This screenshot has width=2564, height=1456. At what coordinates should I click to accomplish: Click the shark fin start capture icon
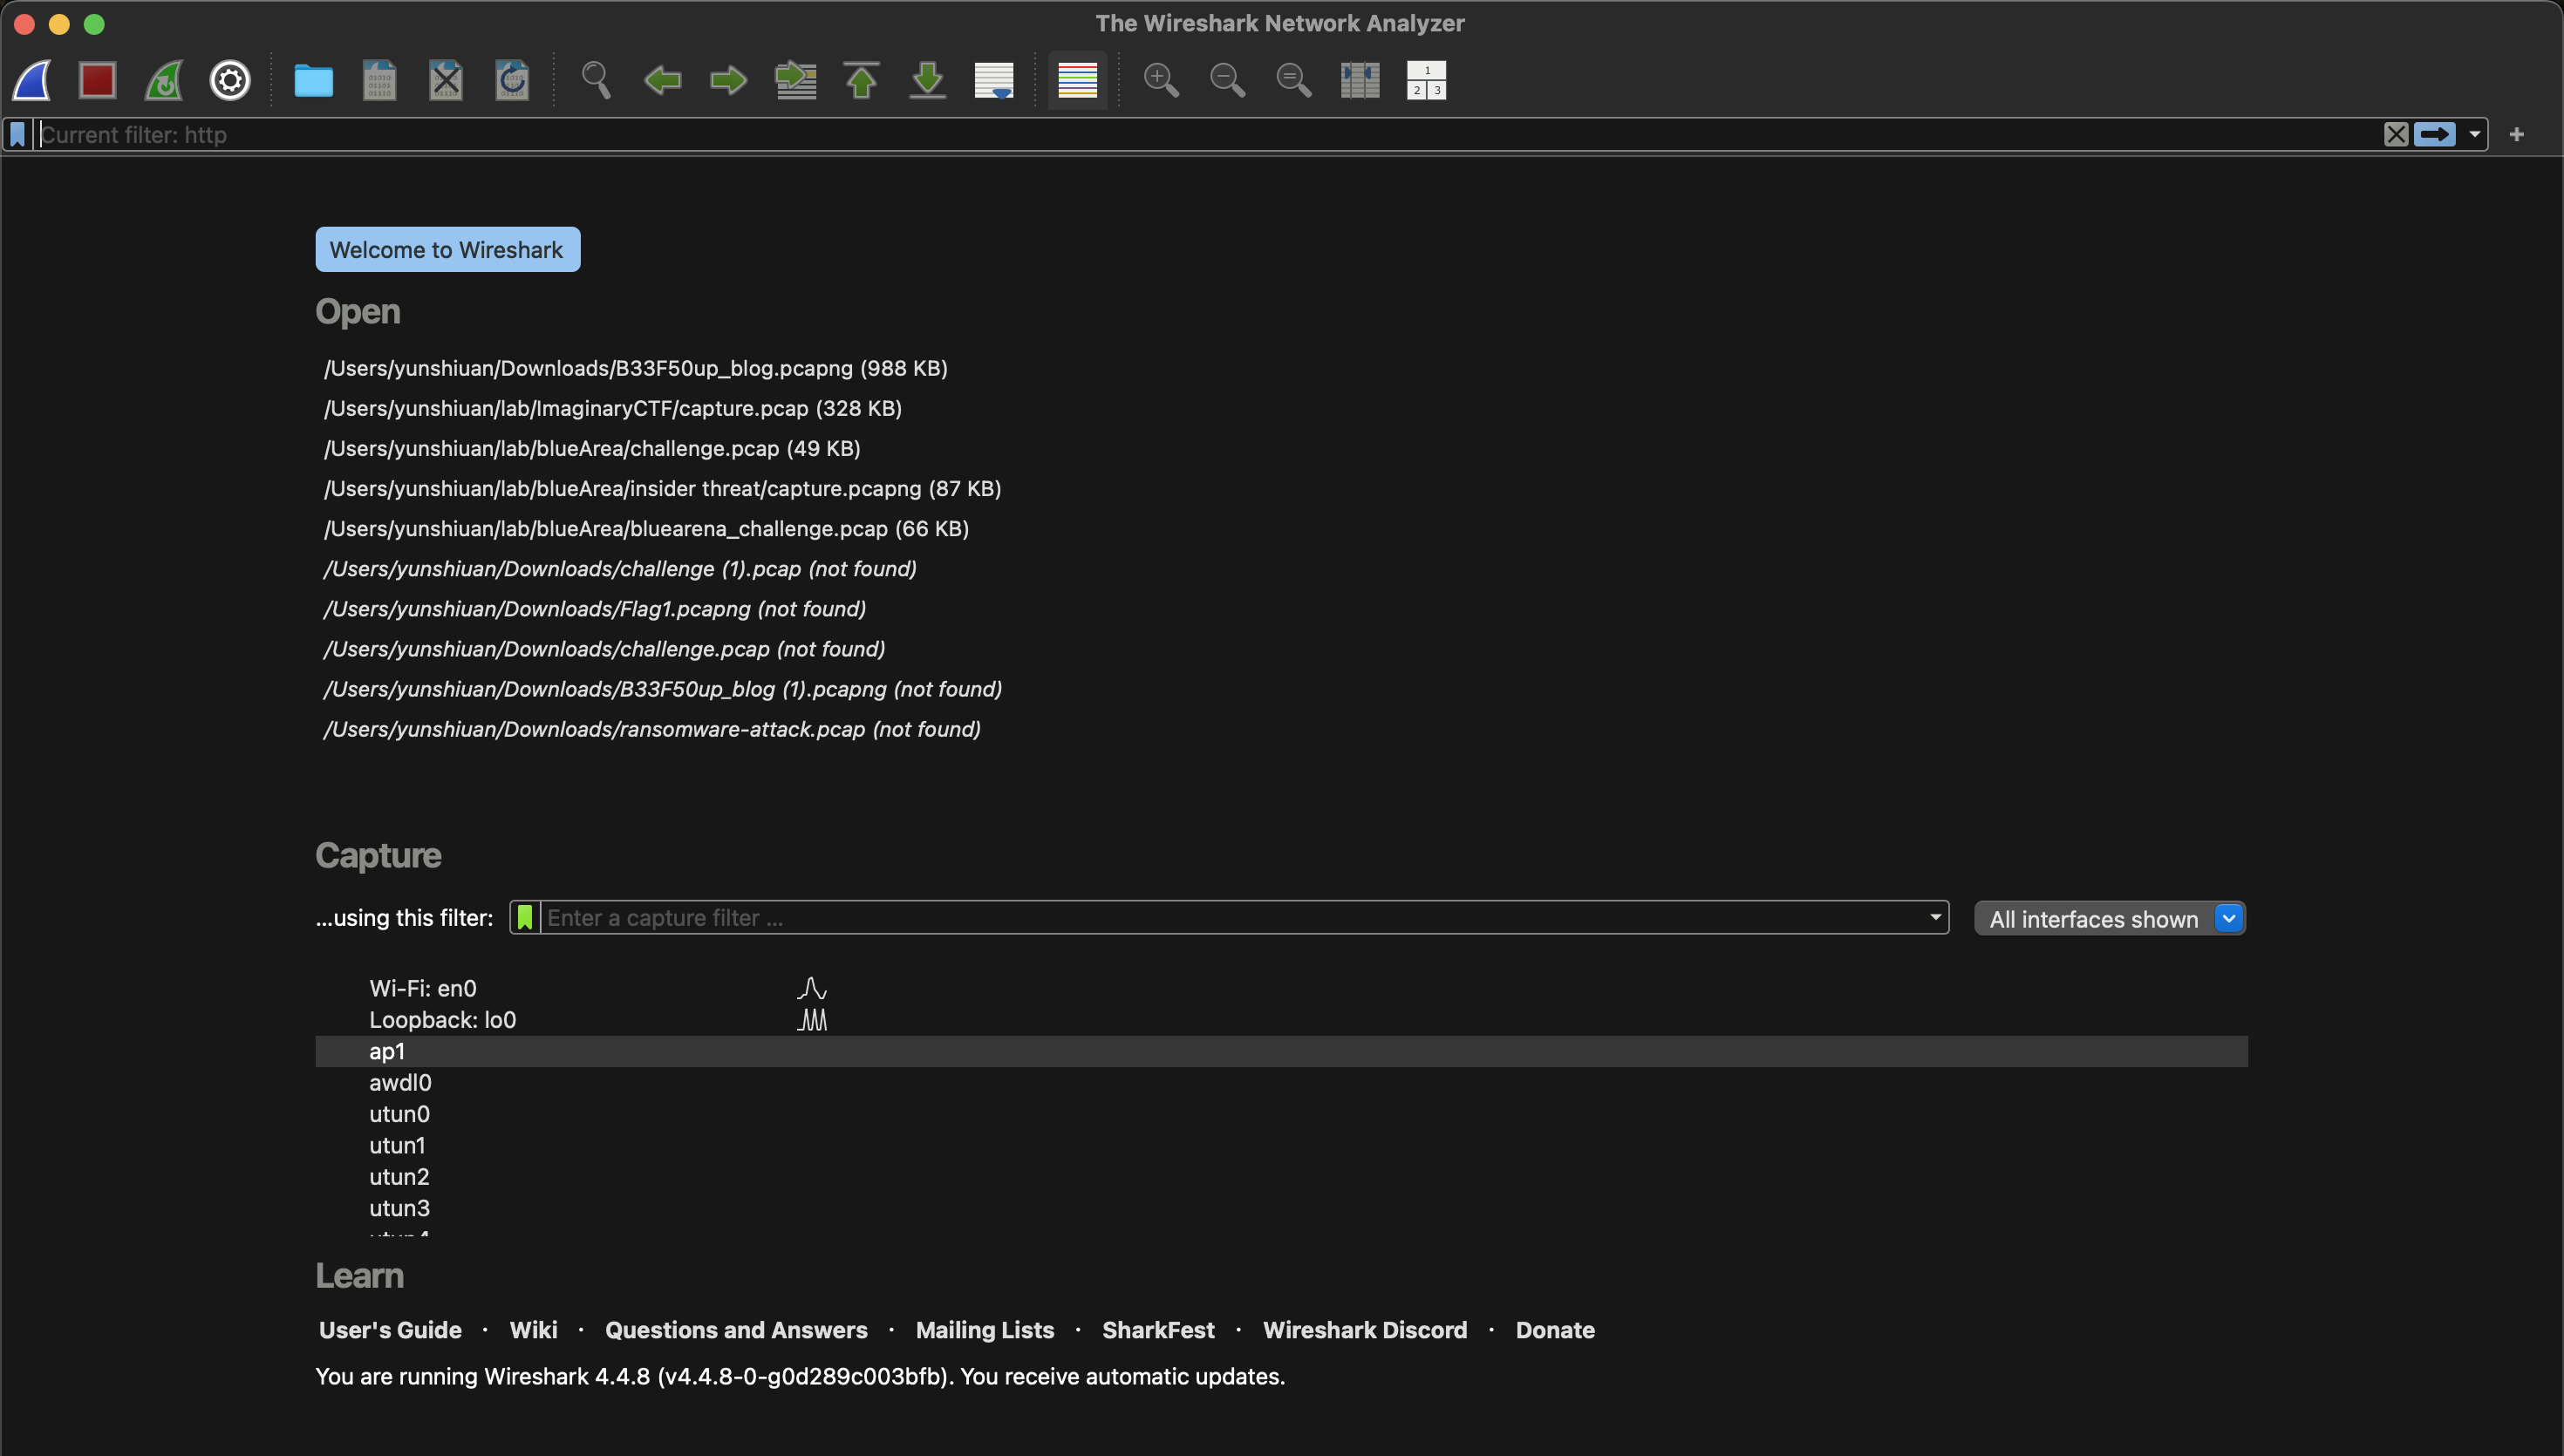32,80
